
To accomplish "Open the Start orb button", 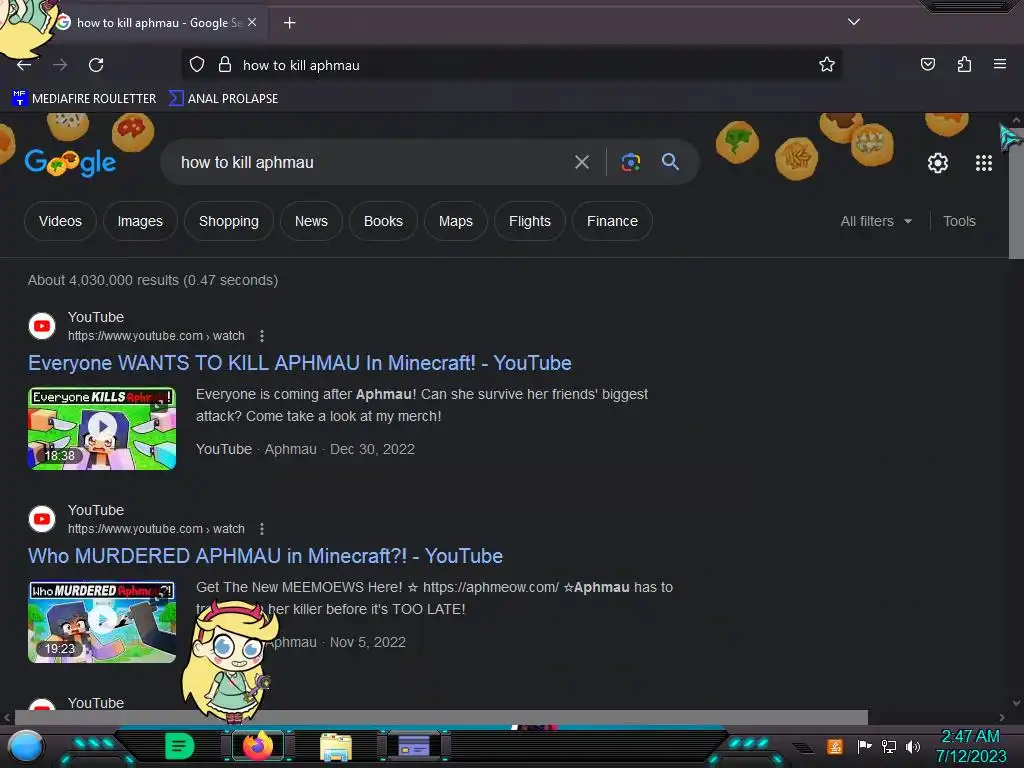I will pyautogui.click(x=25, y=747).
